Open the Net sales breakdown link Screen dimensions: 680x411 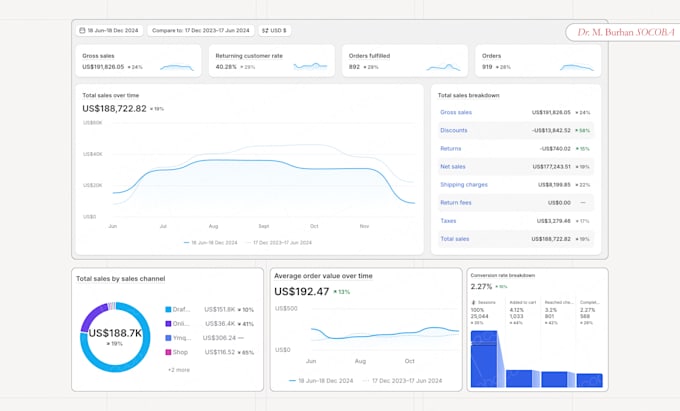click(x=453, y=166)
